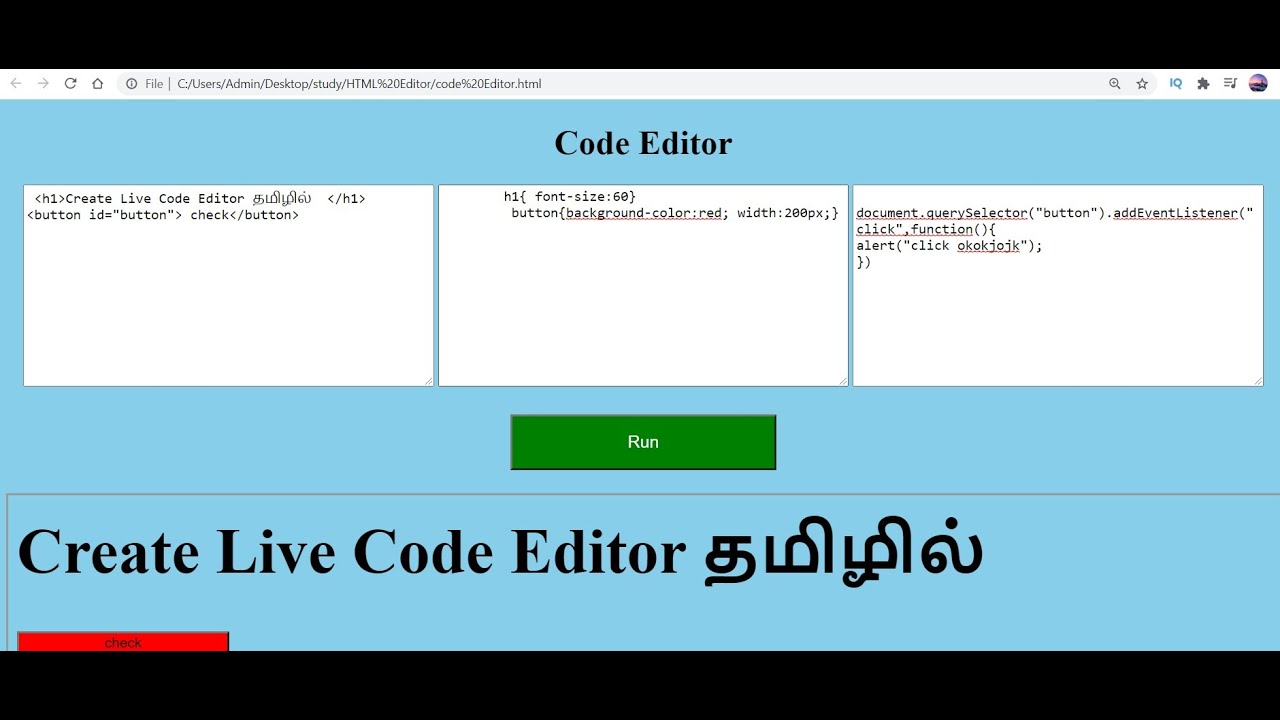
Task: Click the '<h1>Create Live Code Editor' HTML line
Action: pos(200,199)
